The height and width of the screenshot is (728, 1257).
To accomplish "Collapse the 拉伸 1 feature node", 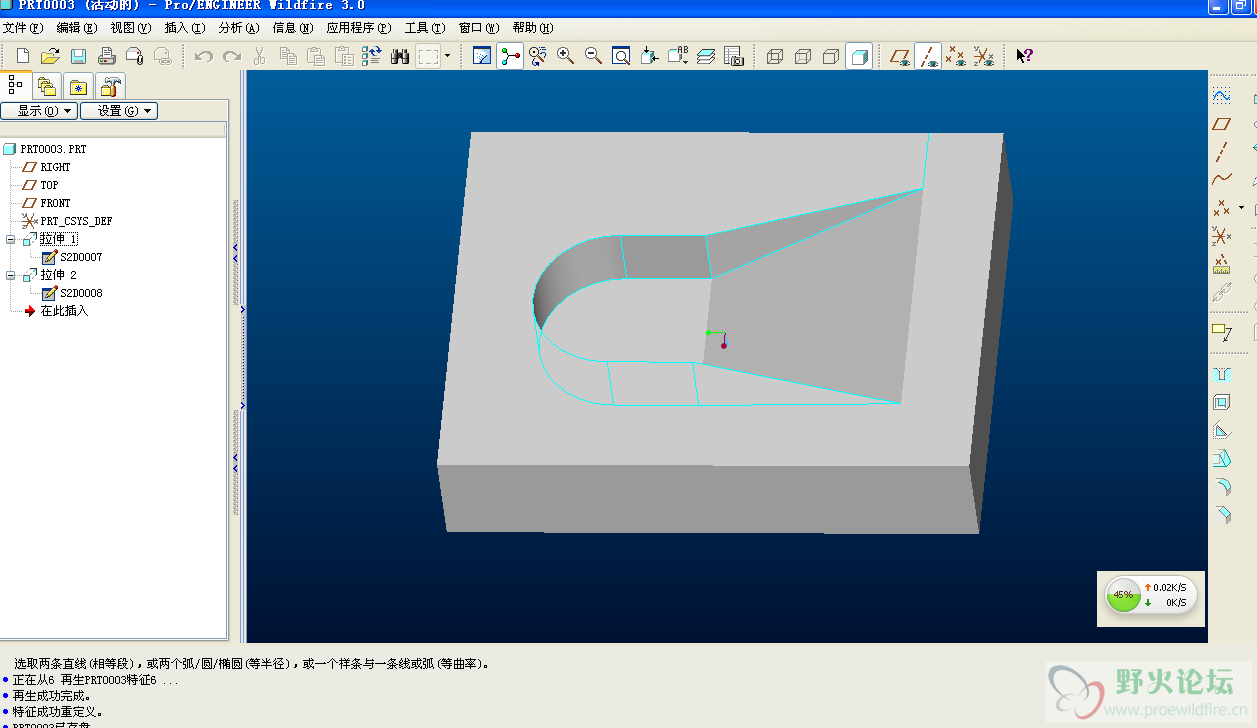I will pyautogui.click(x=10, y=240).
